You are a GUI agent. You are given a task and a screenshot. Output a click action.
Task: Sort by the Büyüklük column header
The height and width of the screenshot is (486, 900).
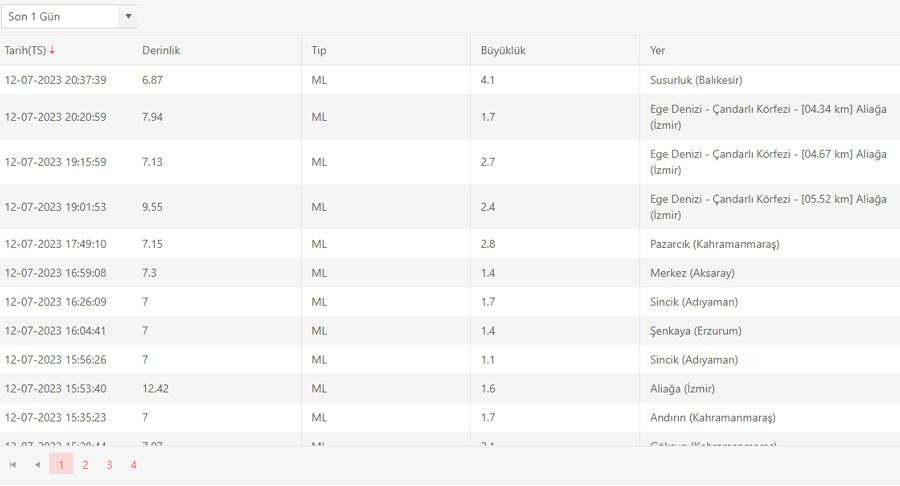503,51
